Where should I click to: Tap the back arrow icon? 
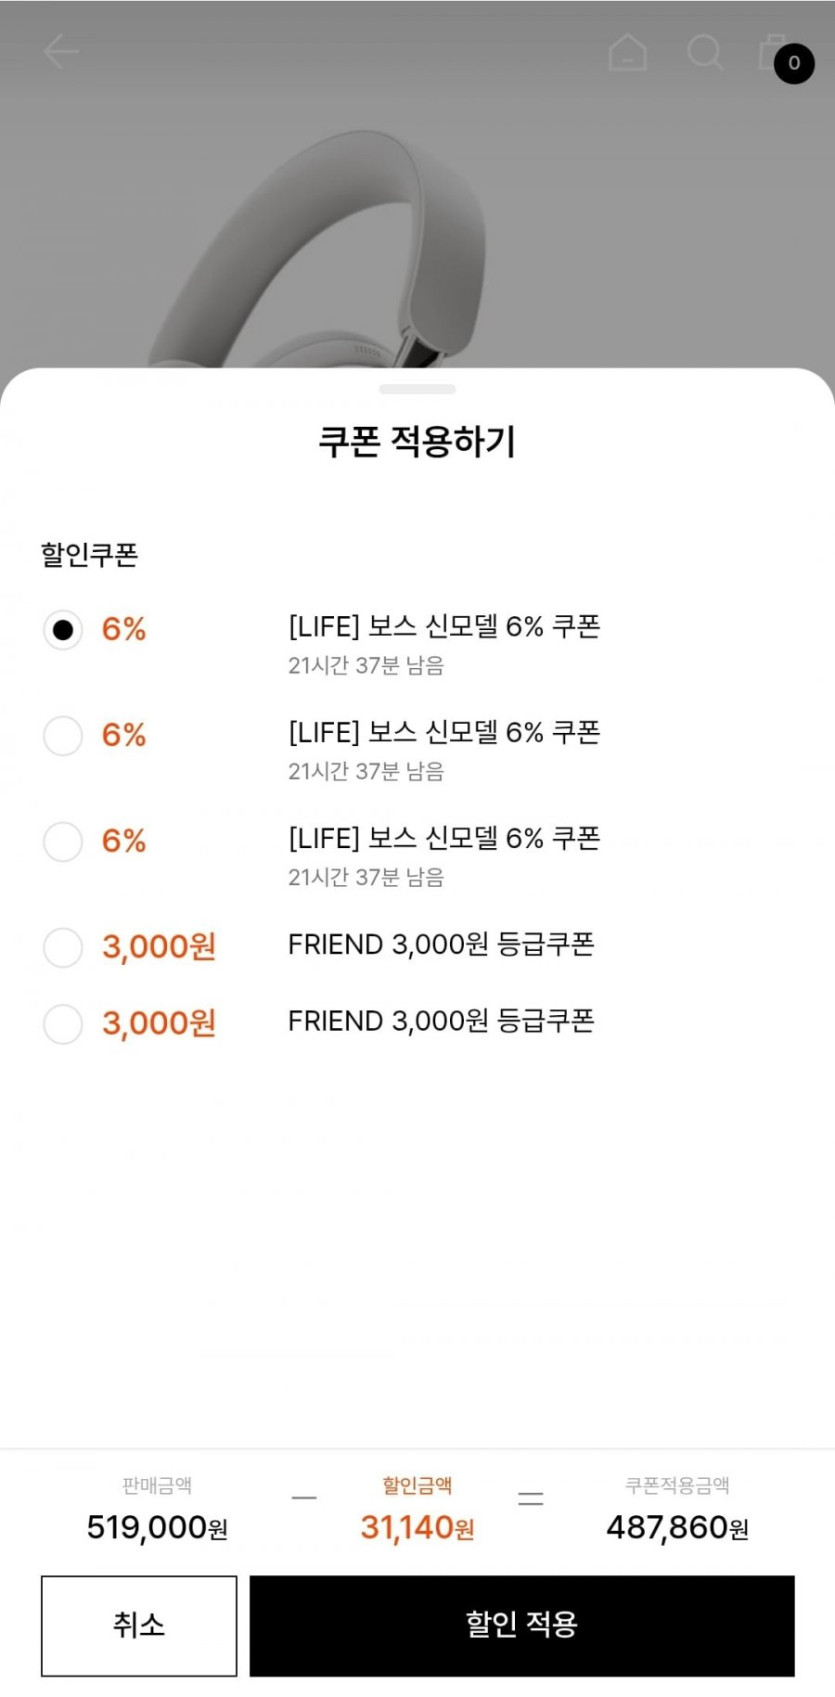tap(60, 51)
